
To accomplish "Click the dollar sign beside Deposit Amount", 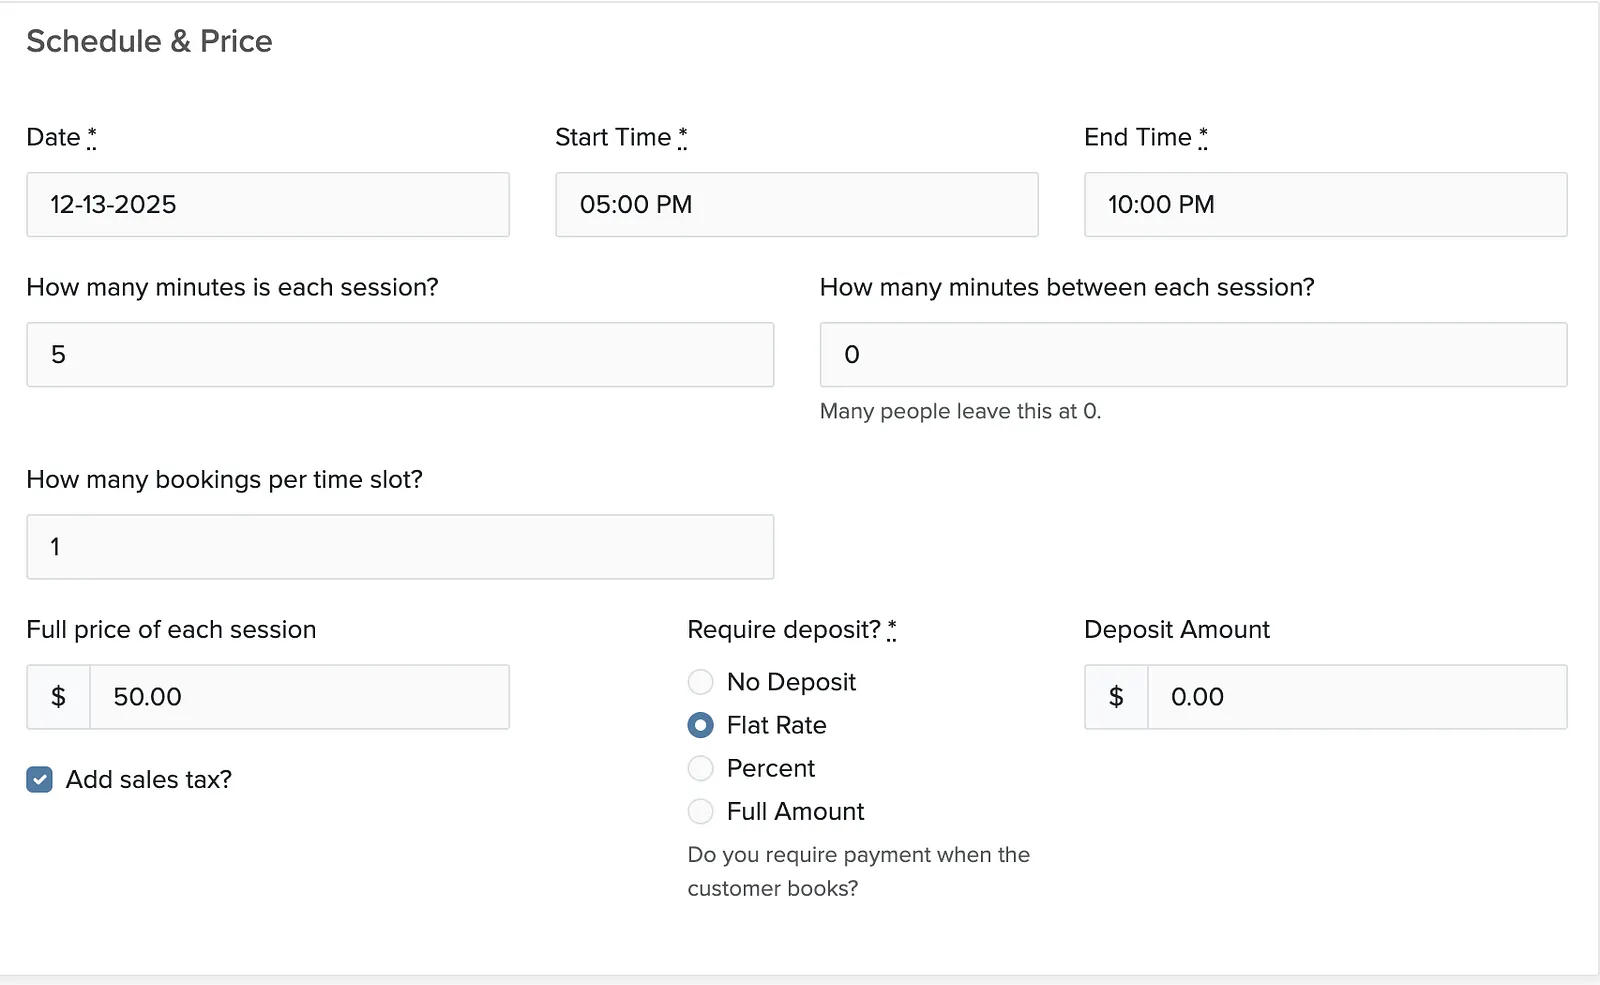I will [x=1116, y=697].
